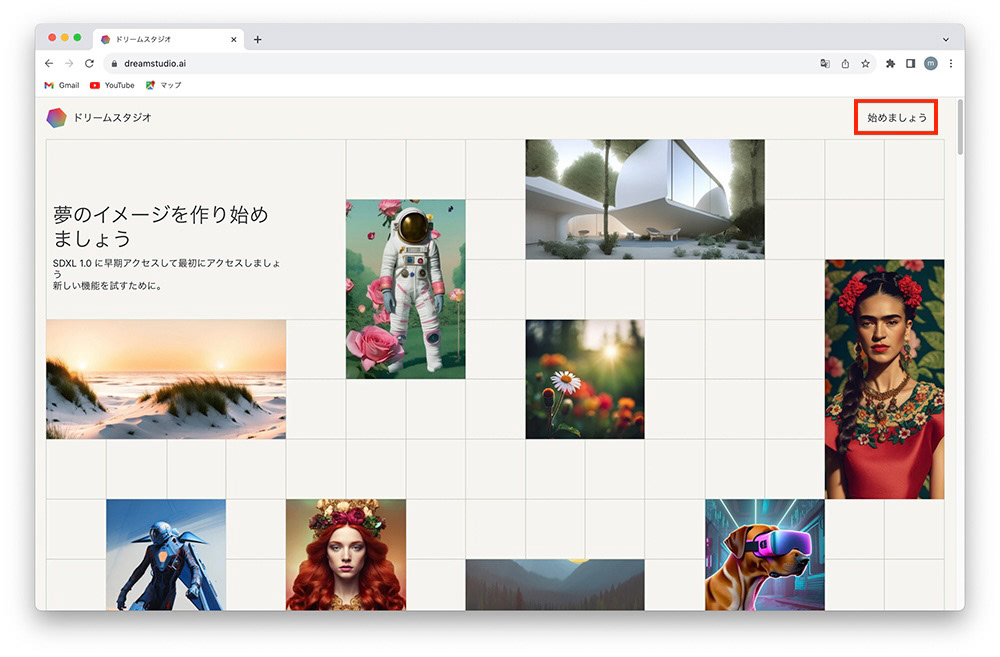Image resolution: width=1000 pixels, height=657 pixels.
Task: Open the Chrome three-dot menu
Action: point(950,63)
